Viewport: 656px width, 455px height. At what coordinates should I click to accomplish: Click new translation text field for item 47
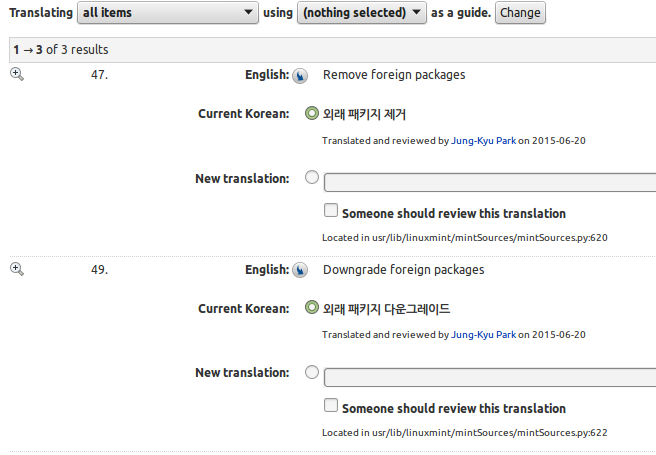(x=490, y=183)
